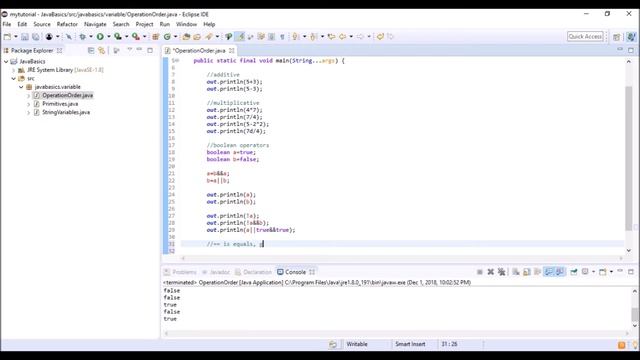Expand the Primitives.java node
This screenshot has width=640, height=360.
[x=29, y=104]
